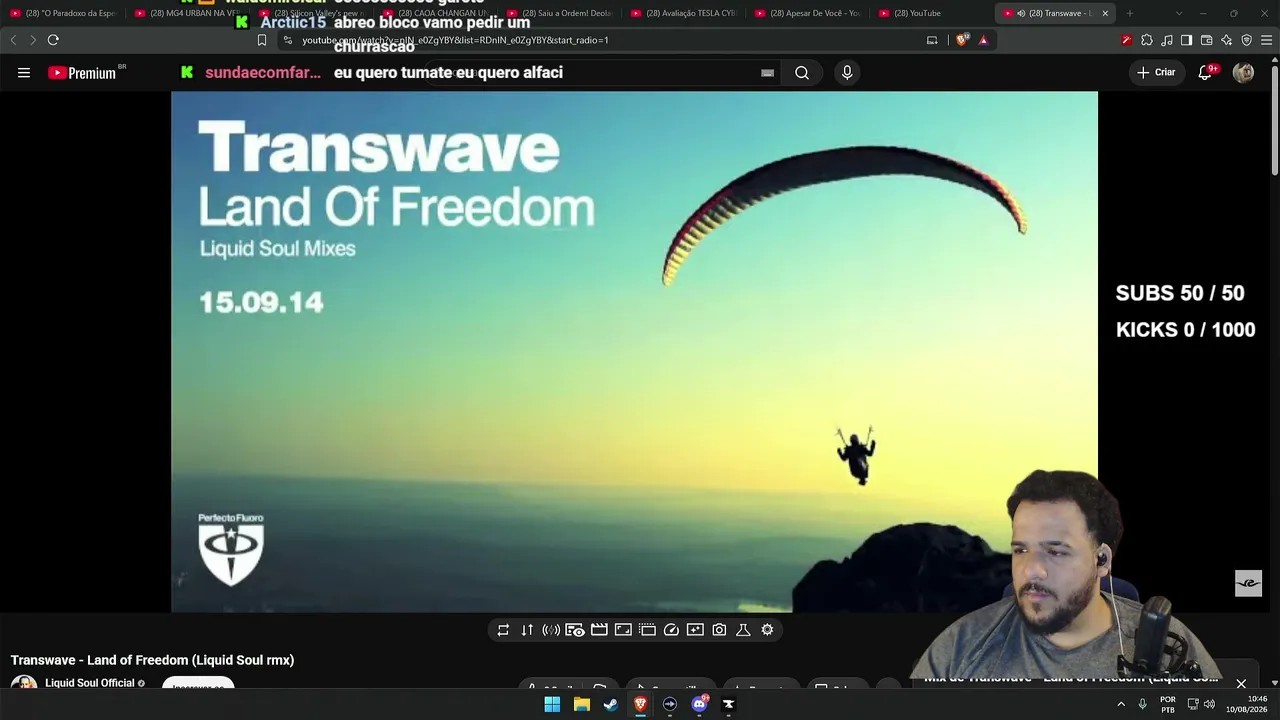This screenshot has width=1280, height=720.
Task: Take a video screenshot with camera icon
Action: pos(719,630)
